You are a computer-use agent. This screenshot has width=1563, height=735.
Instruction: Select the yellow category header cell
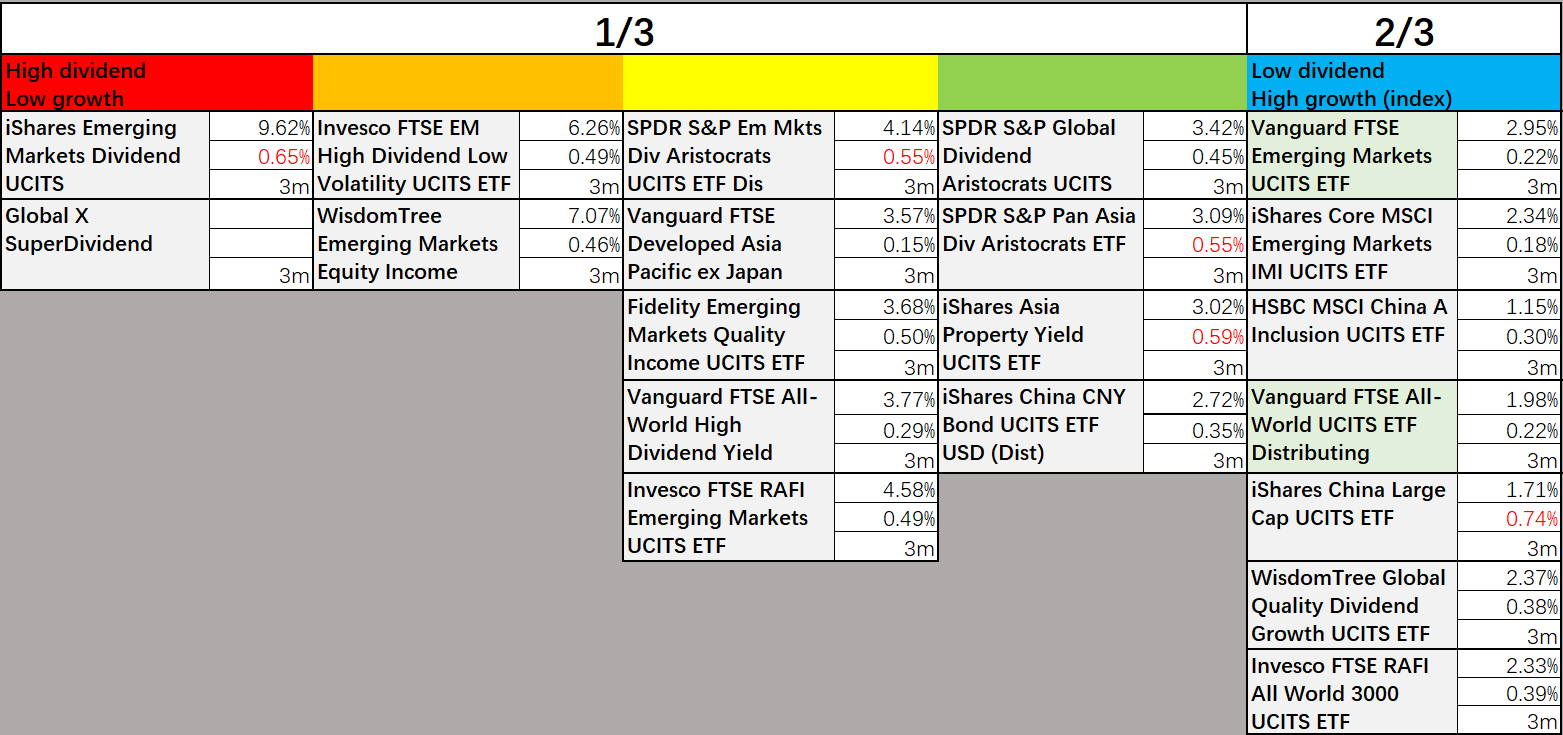[x=780, y=84]
